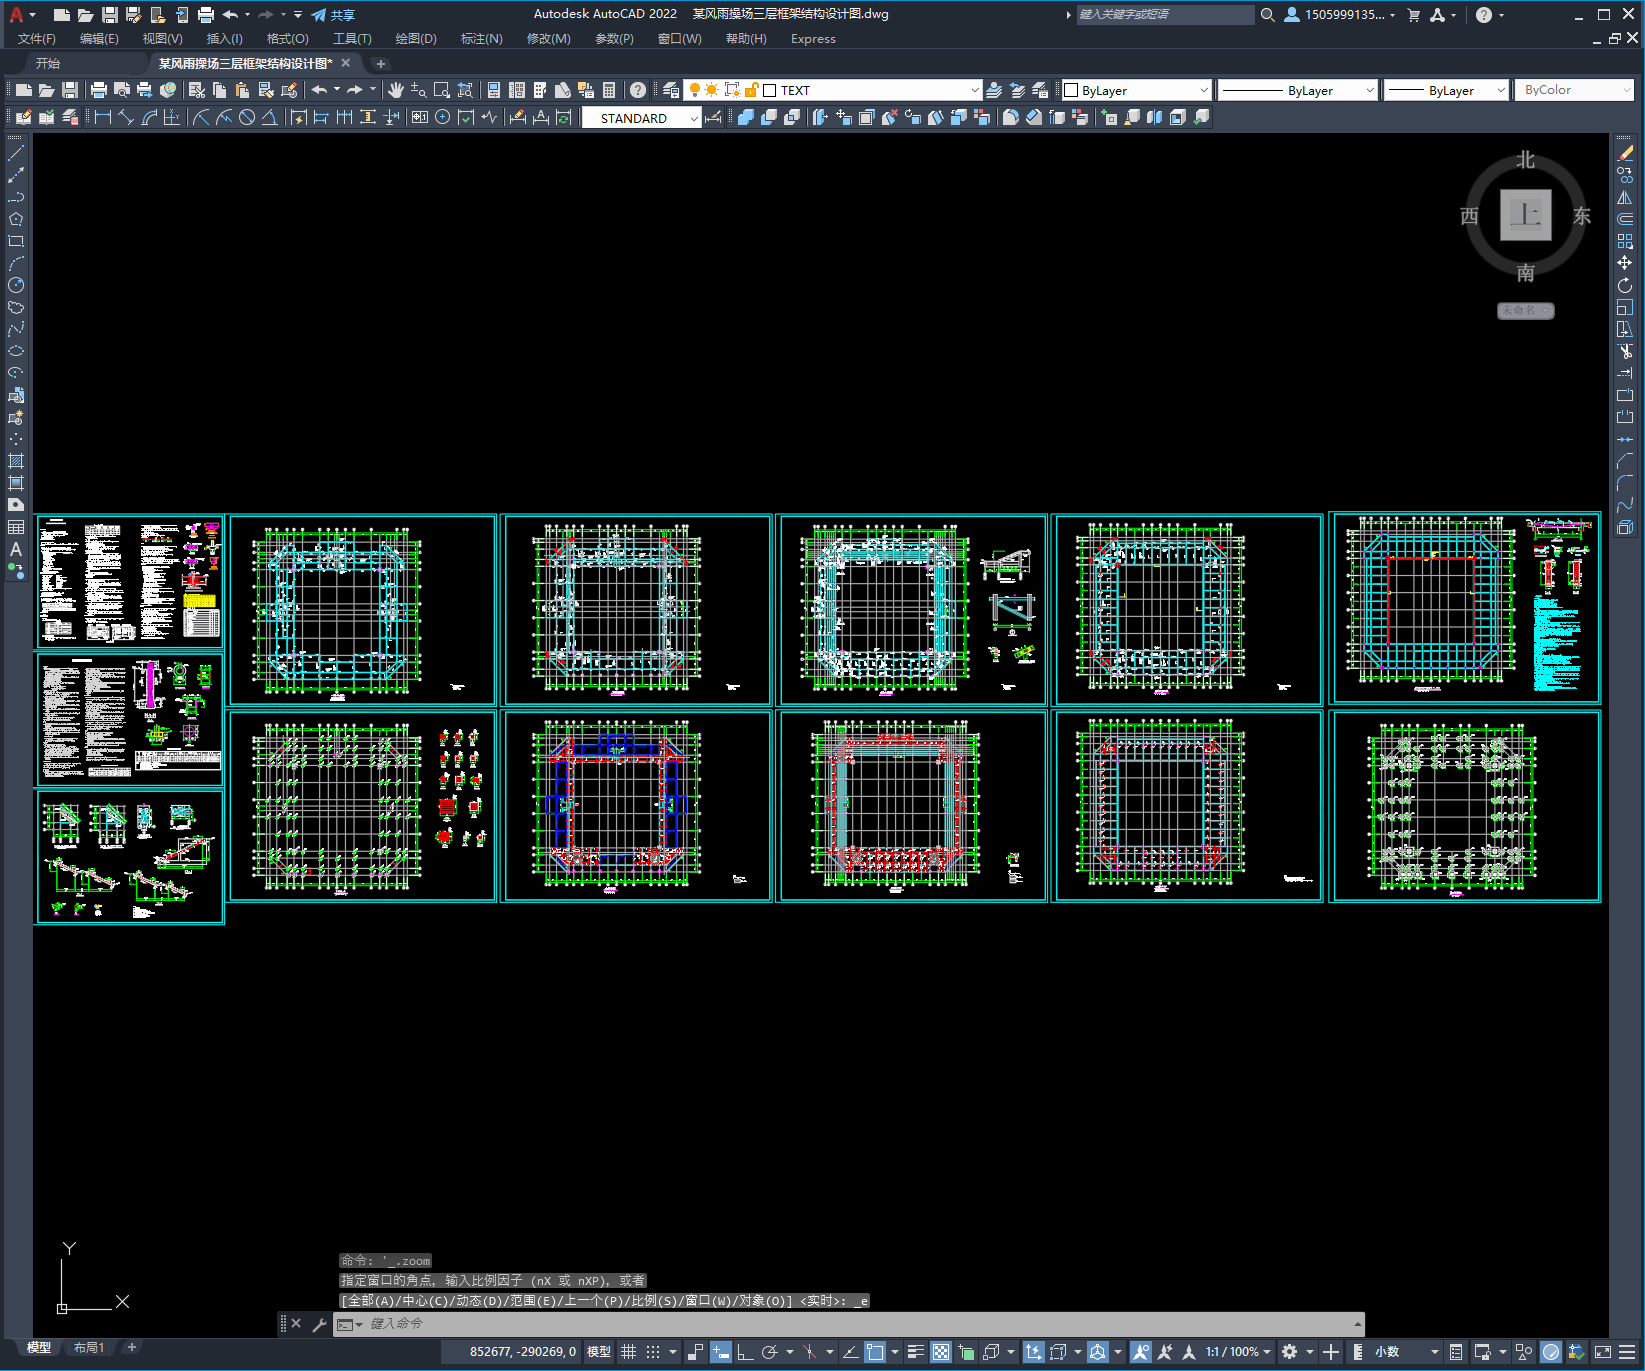Viewport: 1645px width, 1371px height.
Task: Toggle object snap in status bar
Action: [875, 1352]
